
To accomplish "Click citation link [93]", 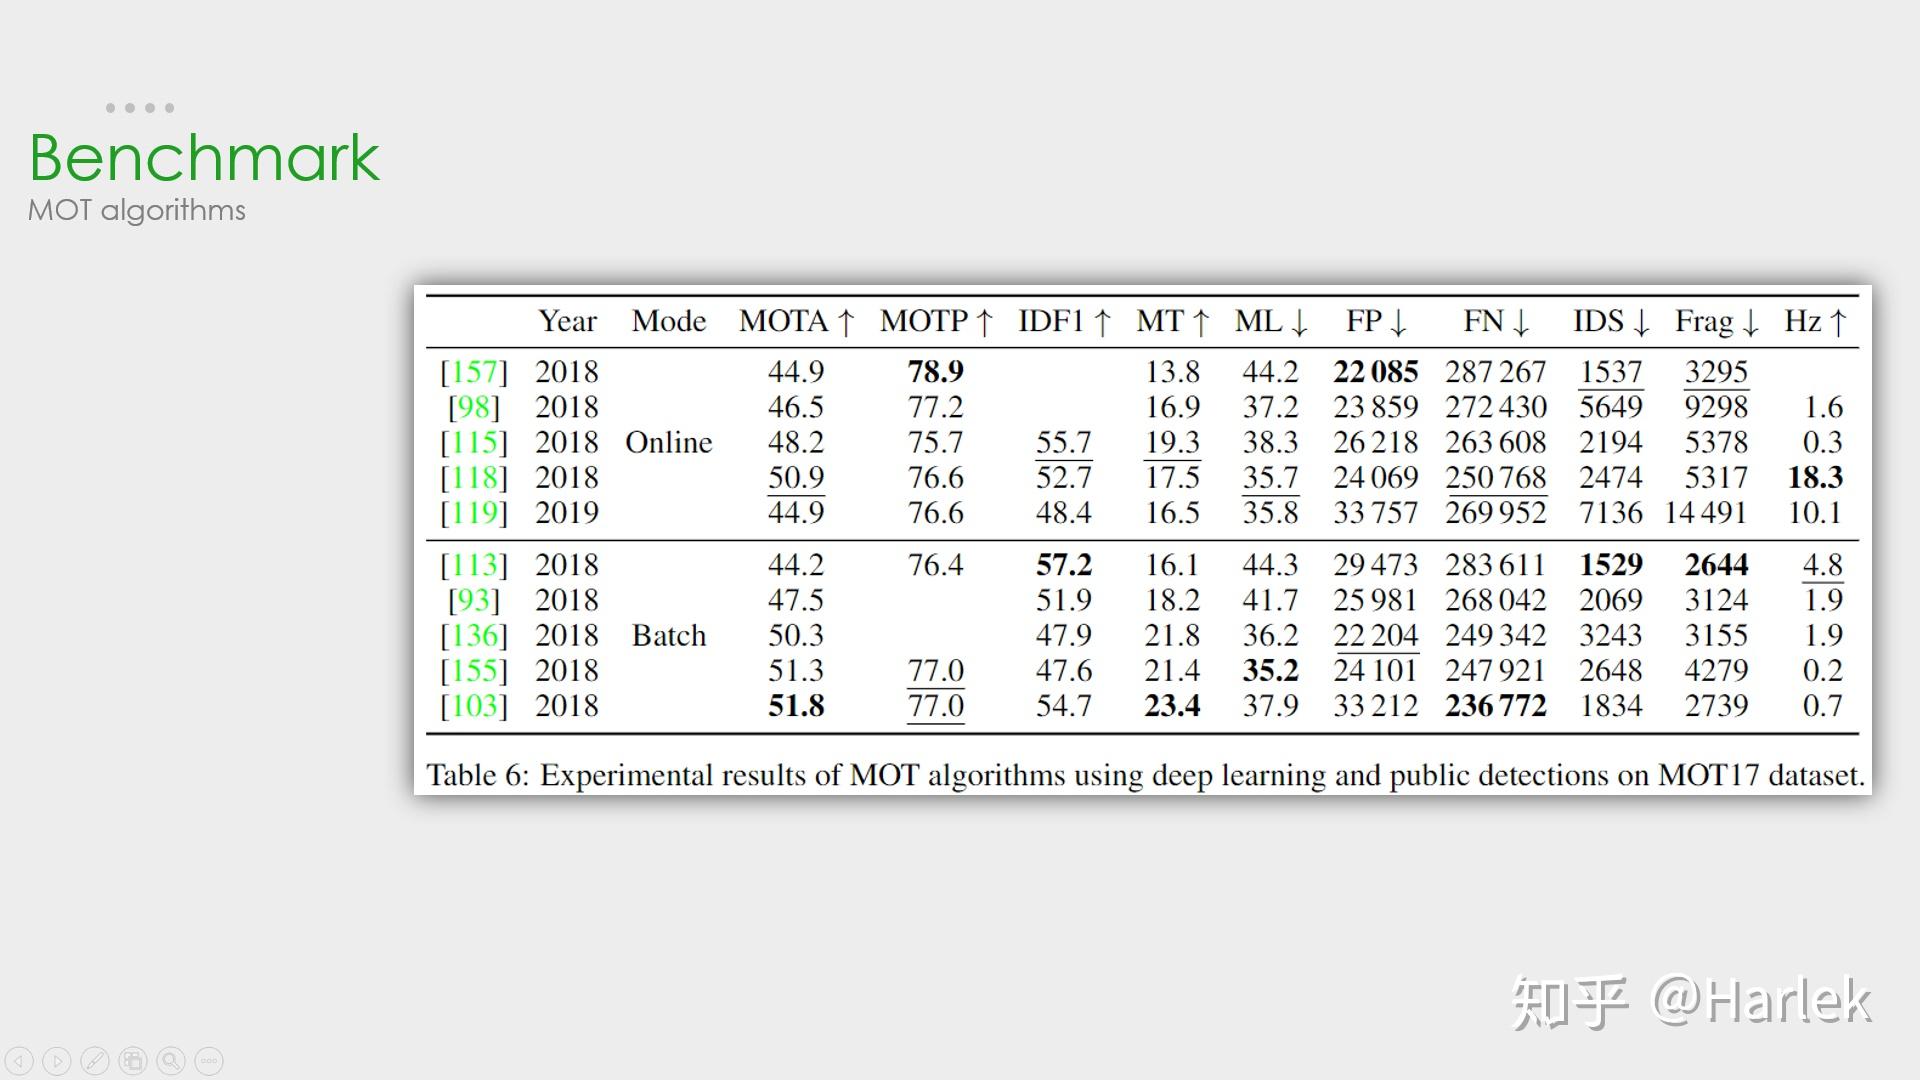I will point(474,600).
